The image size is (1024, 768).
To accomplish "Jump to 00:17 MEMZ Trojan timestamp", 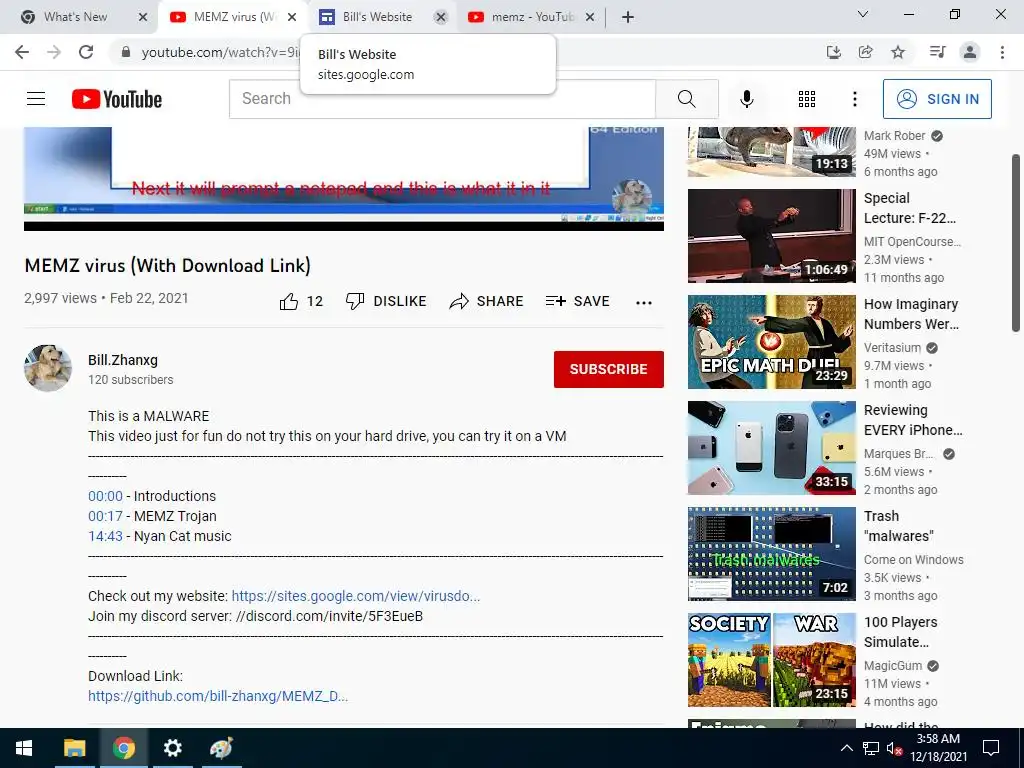I will tap(105, 516).
